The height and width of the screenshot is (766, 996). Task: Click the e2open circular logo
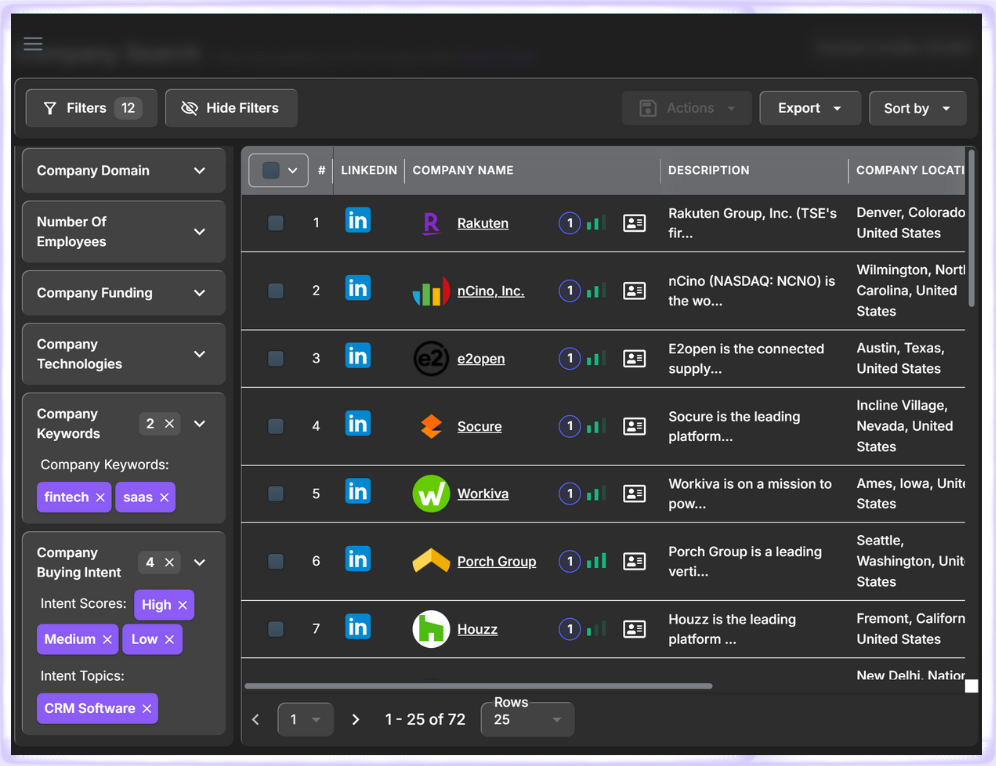[430, 357]
